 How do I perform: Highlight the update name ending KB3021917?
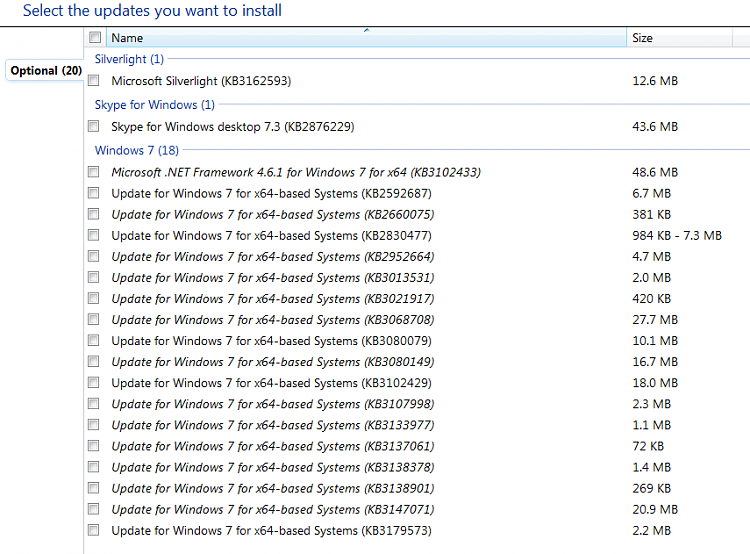click(x=273, y=299)
